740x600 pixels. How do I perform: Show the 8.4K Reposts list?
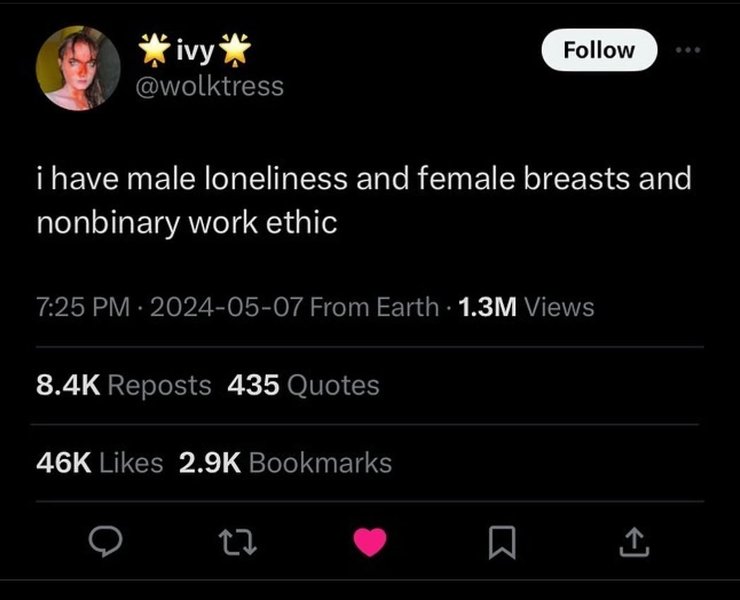(x=123, y=385)
